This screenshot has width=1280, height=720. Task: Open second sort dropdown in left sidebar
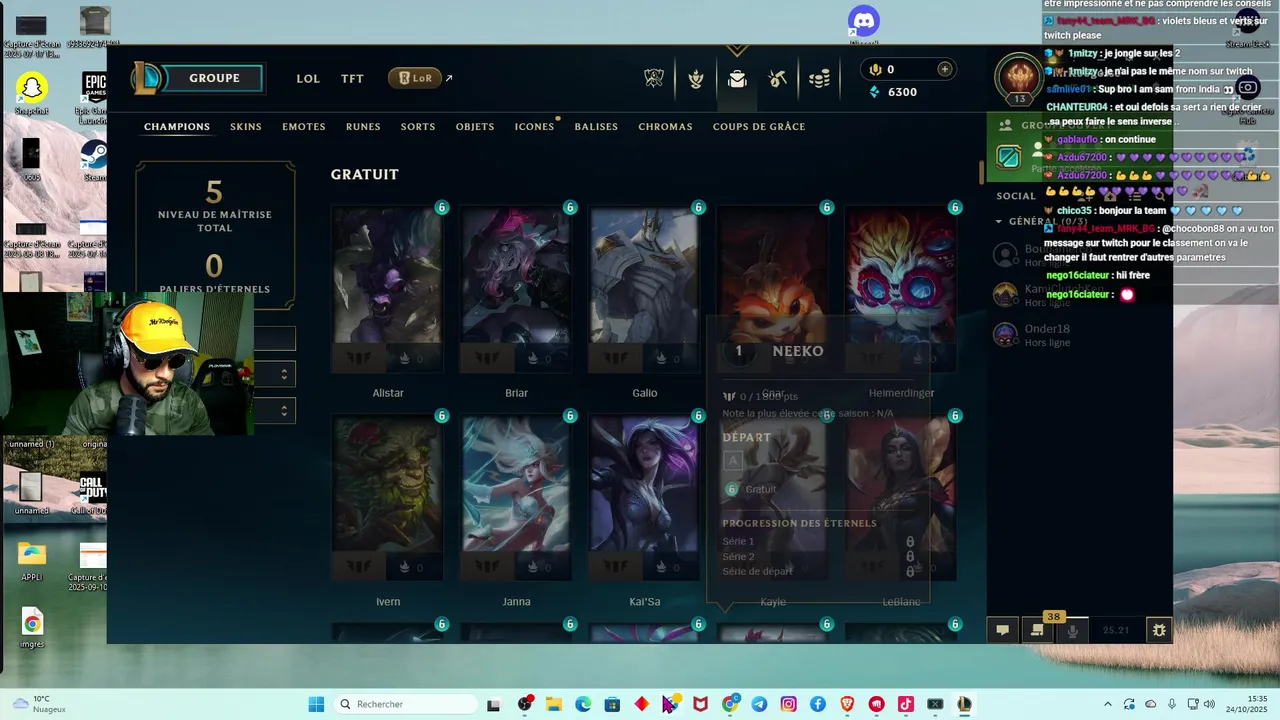[274, 410]
